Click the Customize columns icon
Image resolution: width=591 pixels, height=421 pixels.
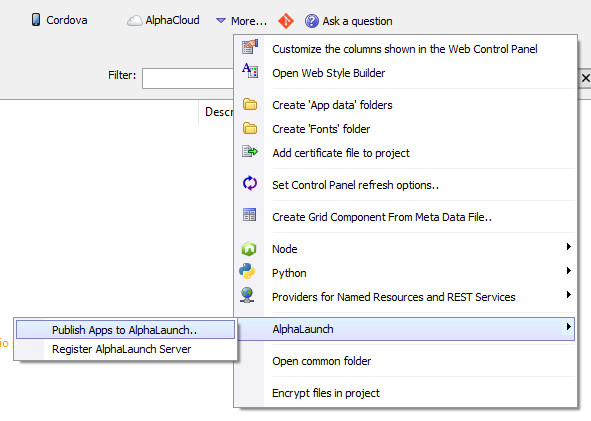[250, 47]
